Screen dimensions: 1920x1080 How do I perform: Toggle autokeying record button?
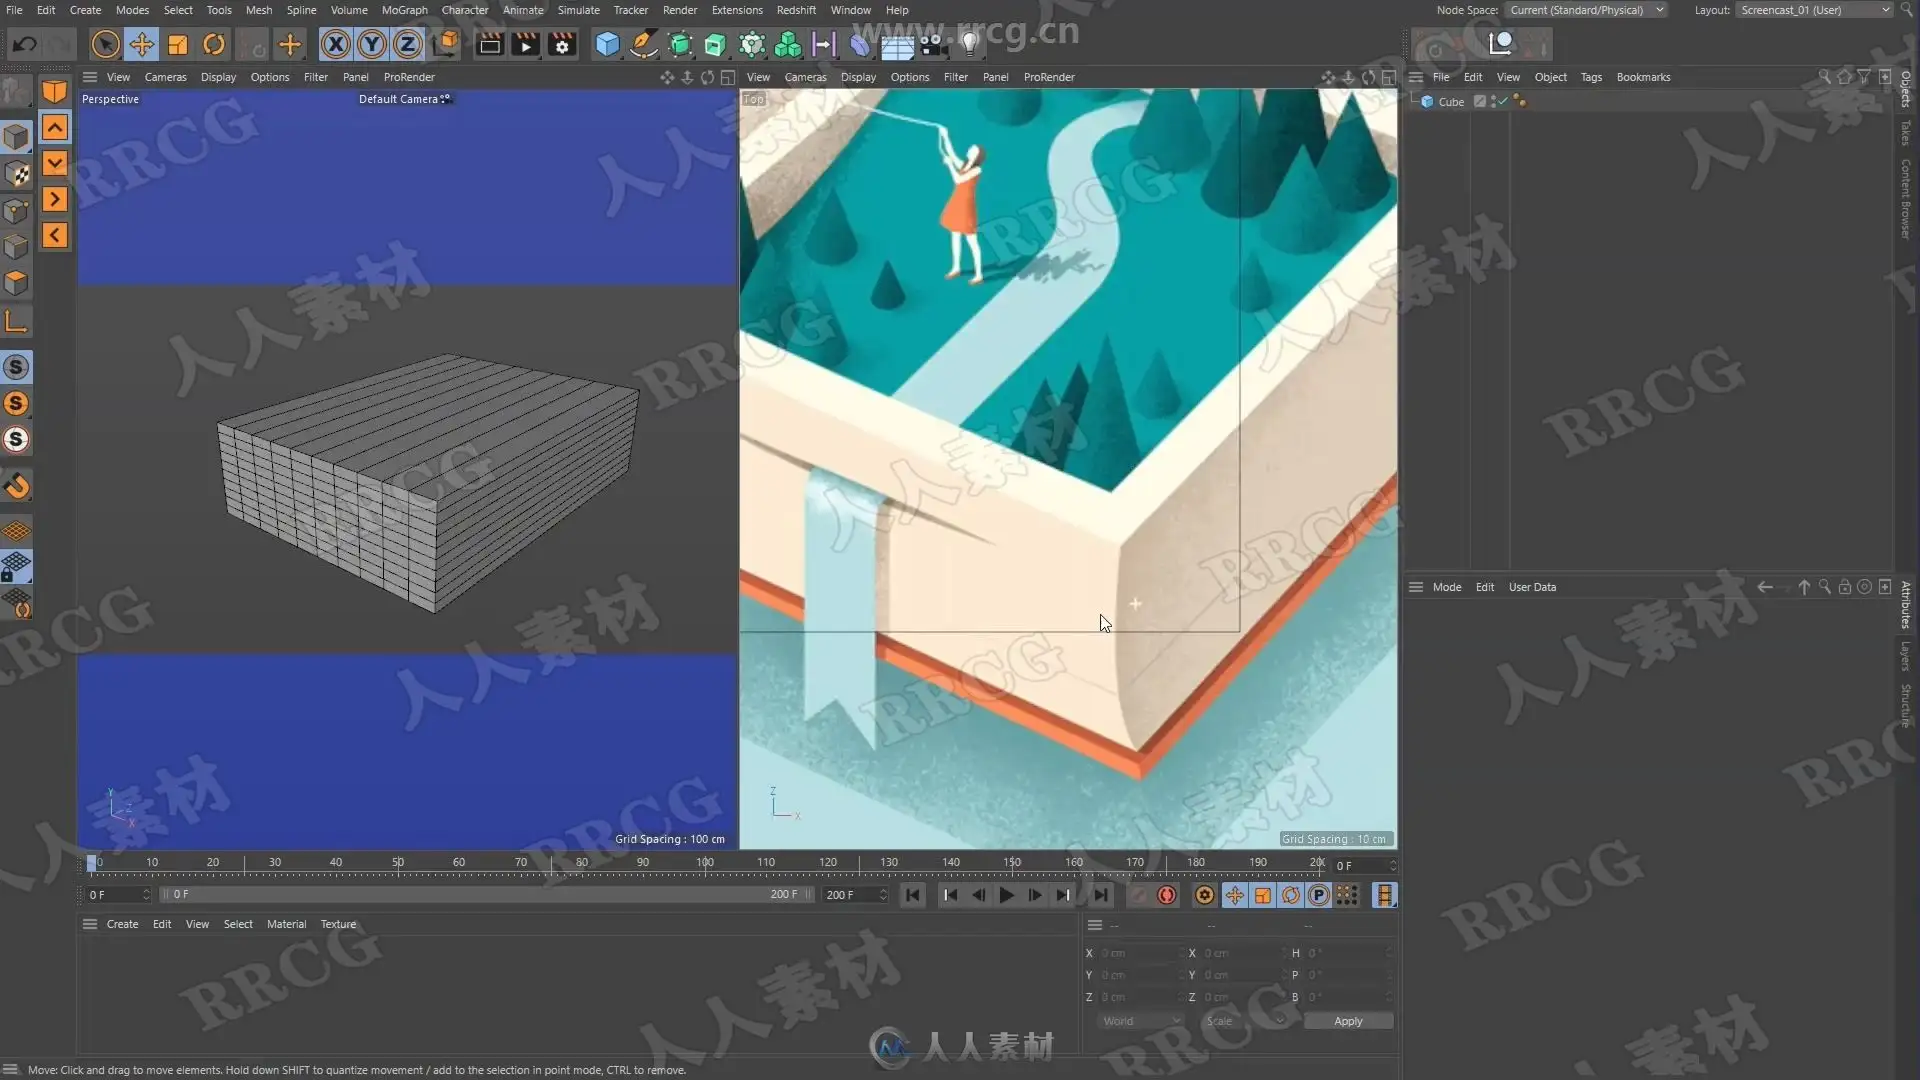pos(1166,895)
